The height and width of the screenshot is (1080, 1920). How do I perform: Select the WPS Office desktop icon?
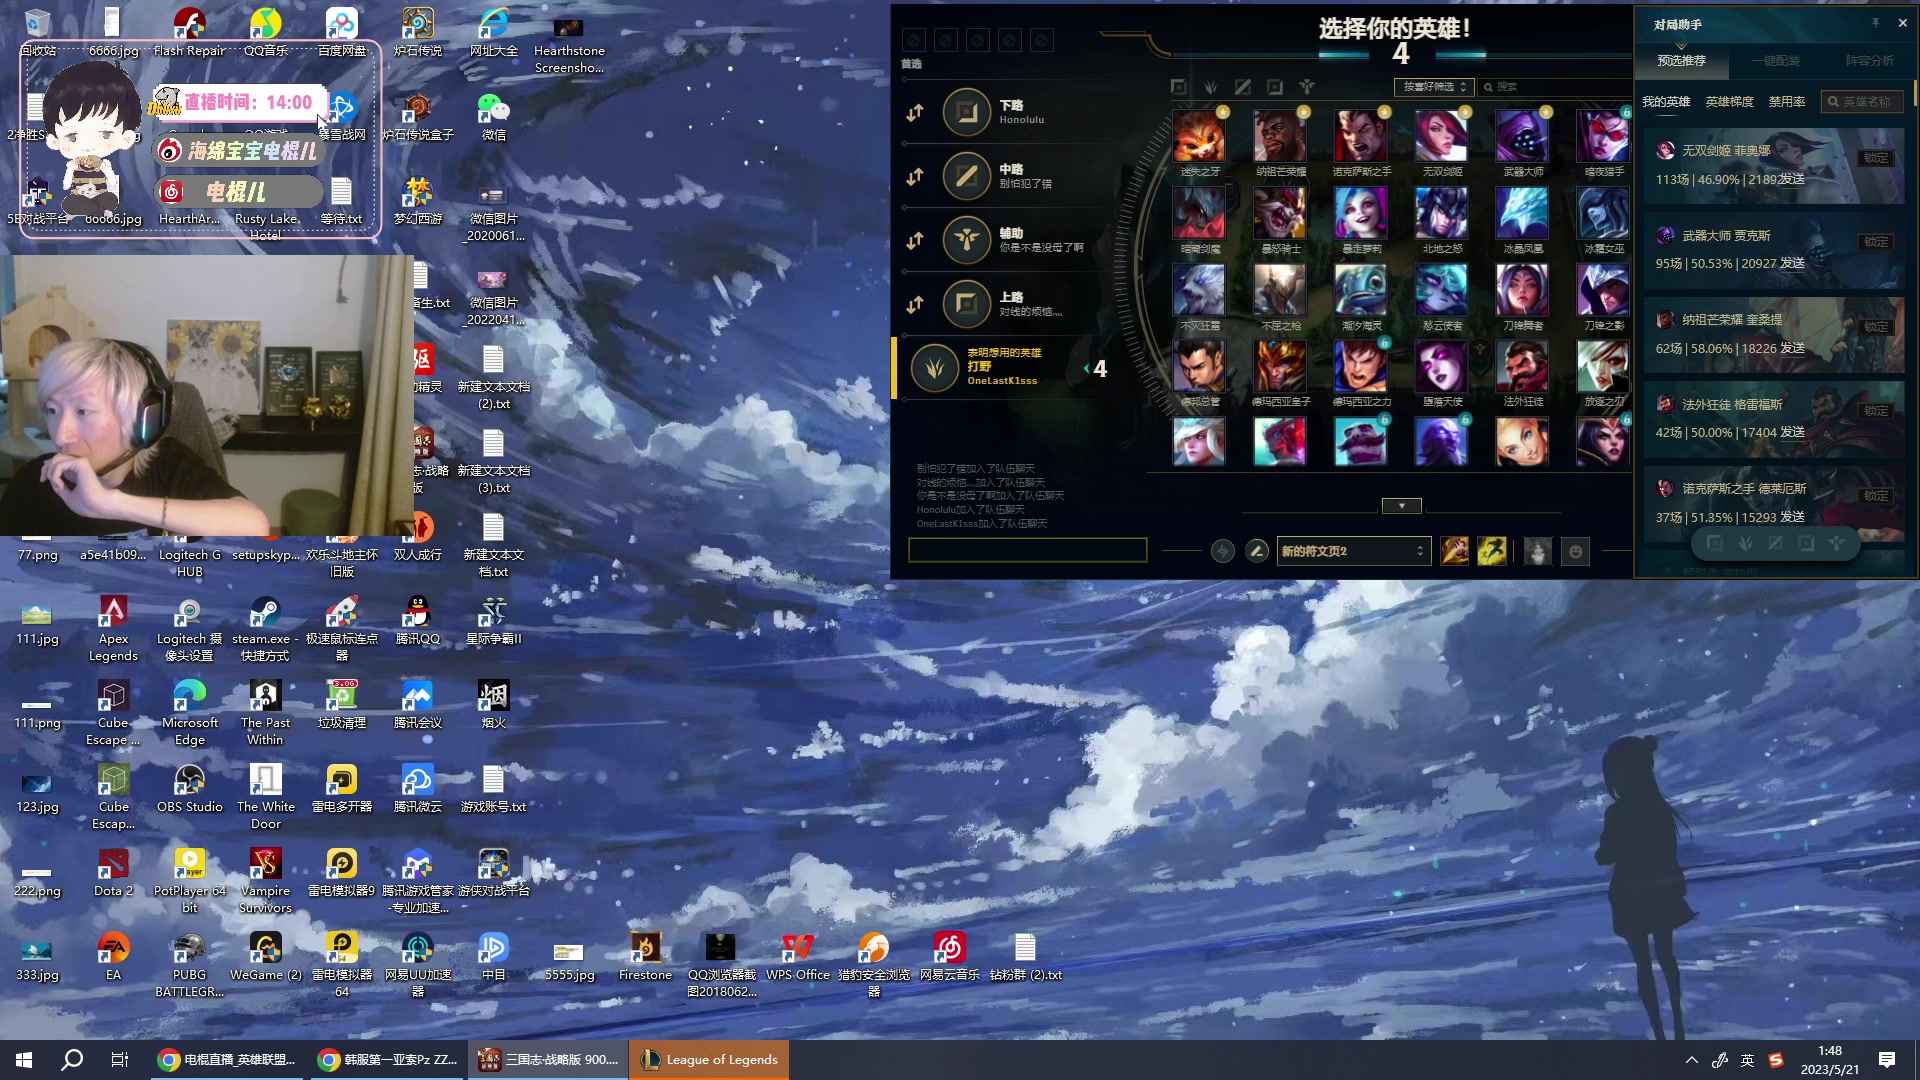(x=798, y=957)
